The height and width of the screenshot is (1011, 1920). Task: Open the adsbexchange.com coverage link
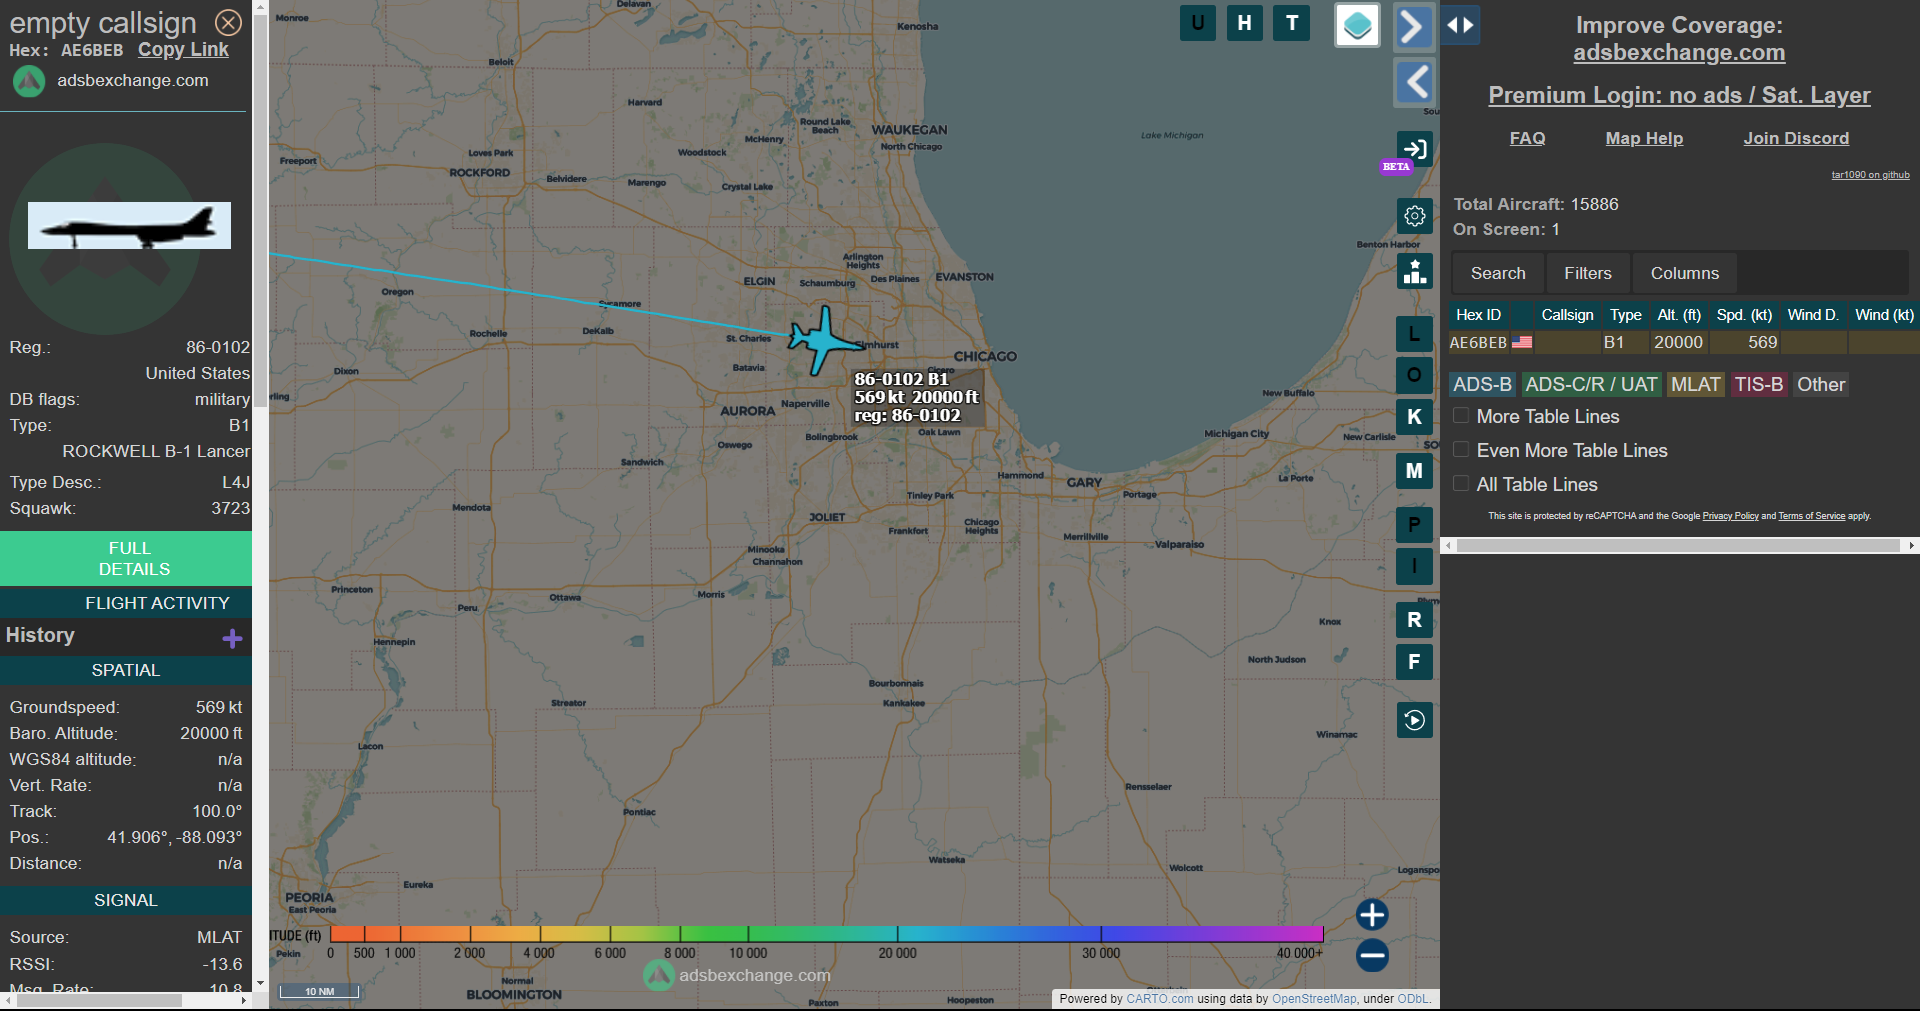(x=1679, y=53)
